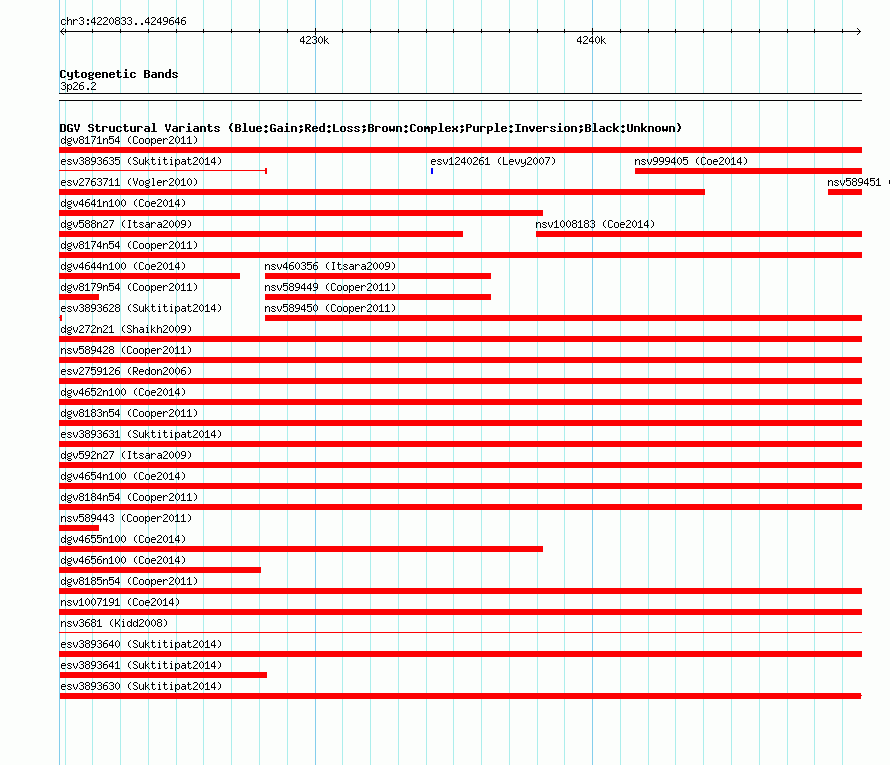Select nsv589450 (Cooper2011) variant label

pyautogui.click(x=330, y=308)
